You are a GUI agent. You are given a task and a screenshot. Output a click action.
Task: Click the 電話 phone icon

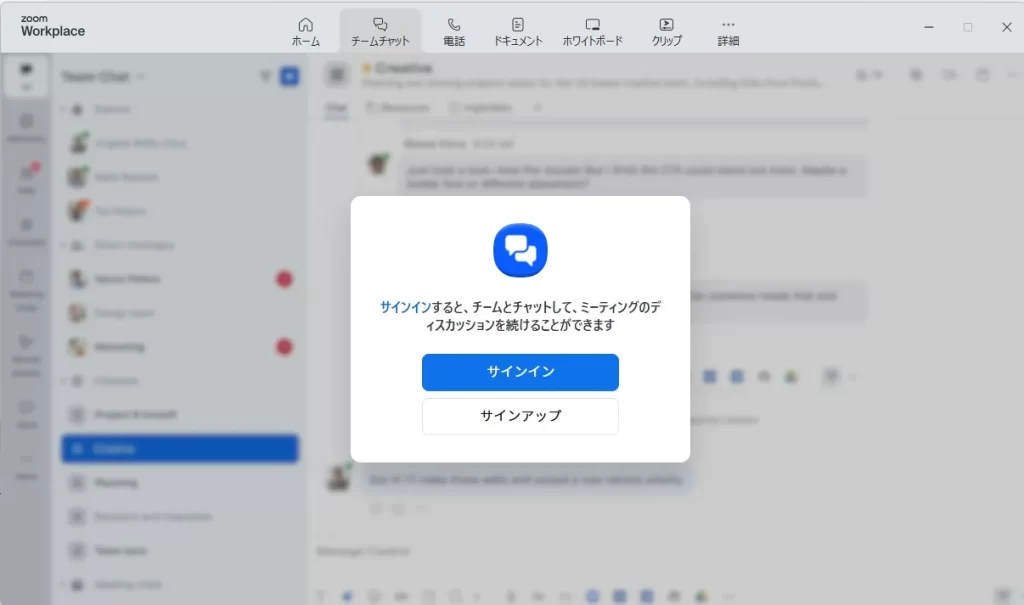pyautogui.click(x=454, y=31)
